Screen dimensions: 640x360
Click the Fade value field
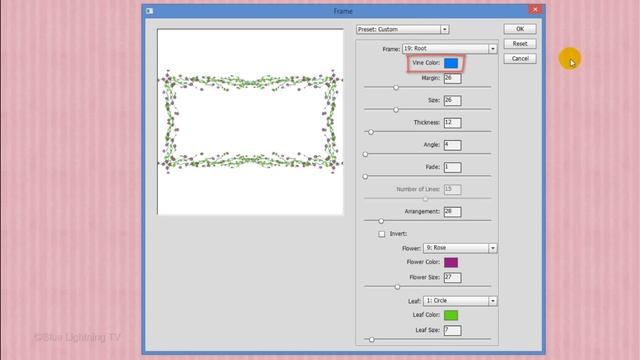(x=452, y=167)
